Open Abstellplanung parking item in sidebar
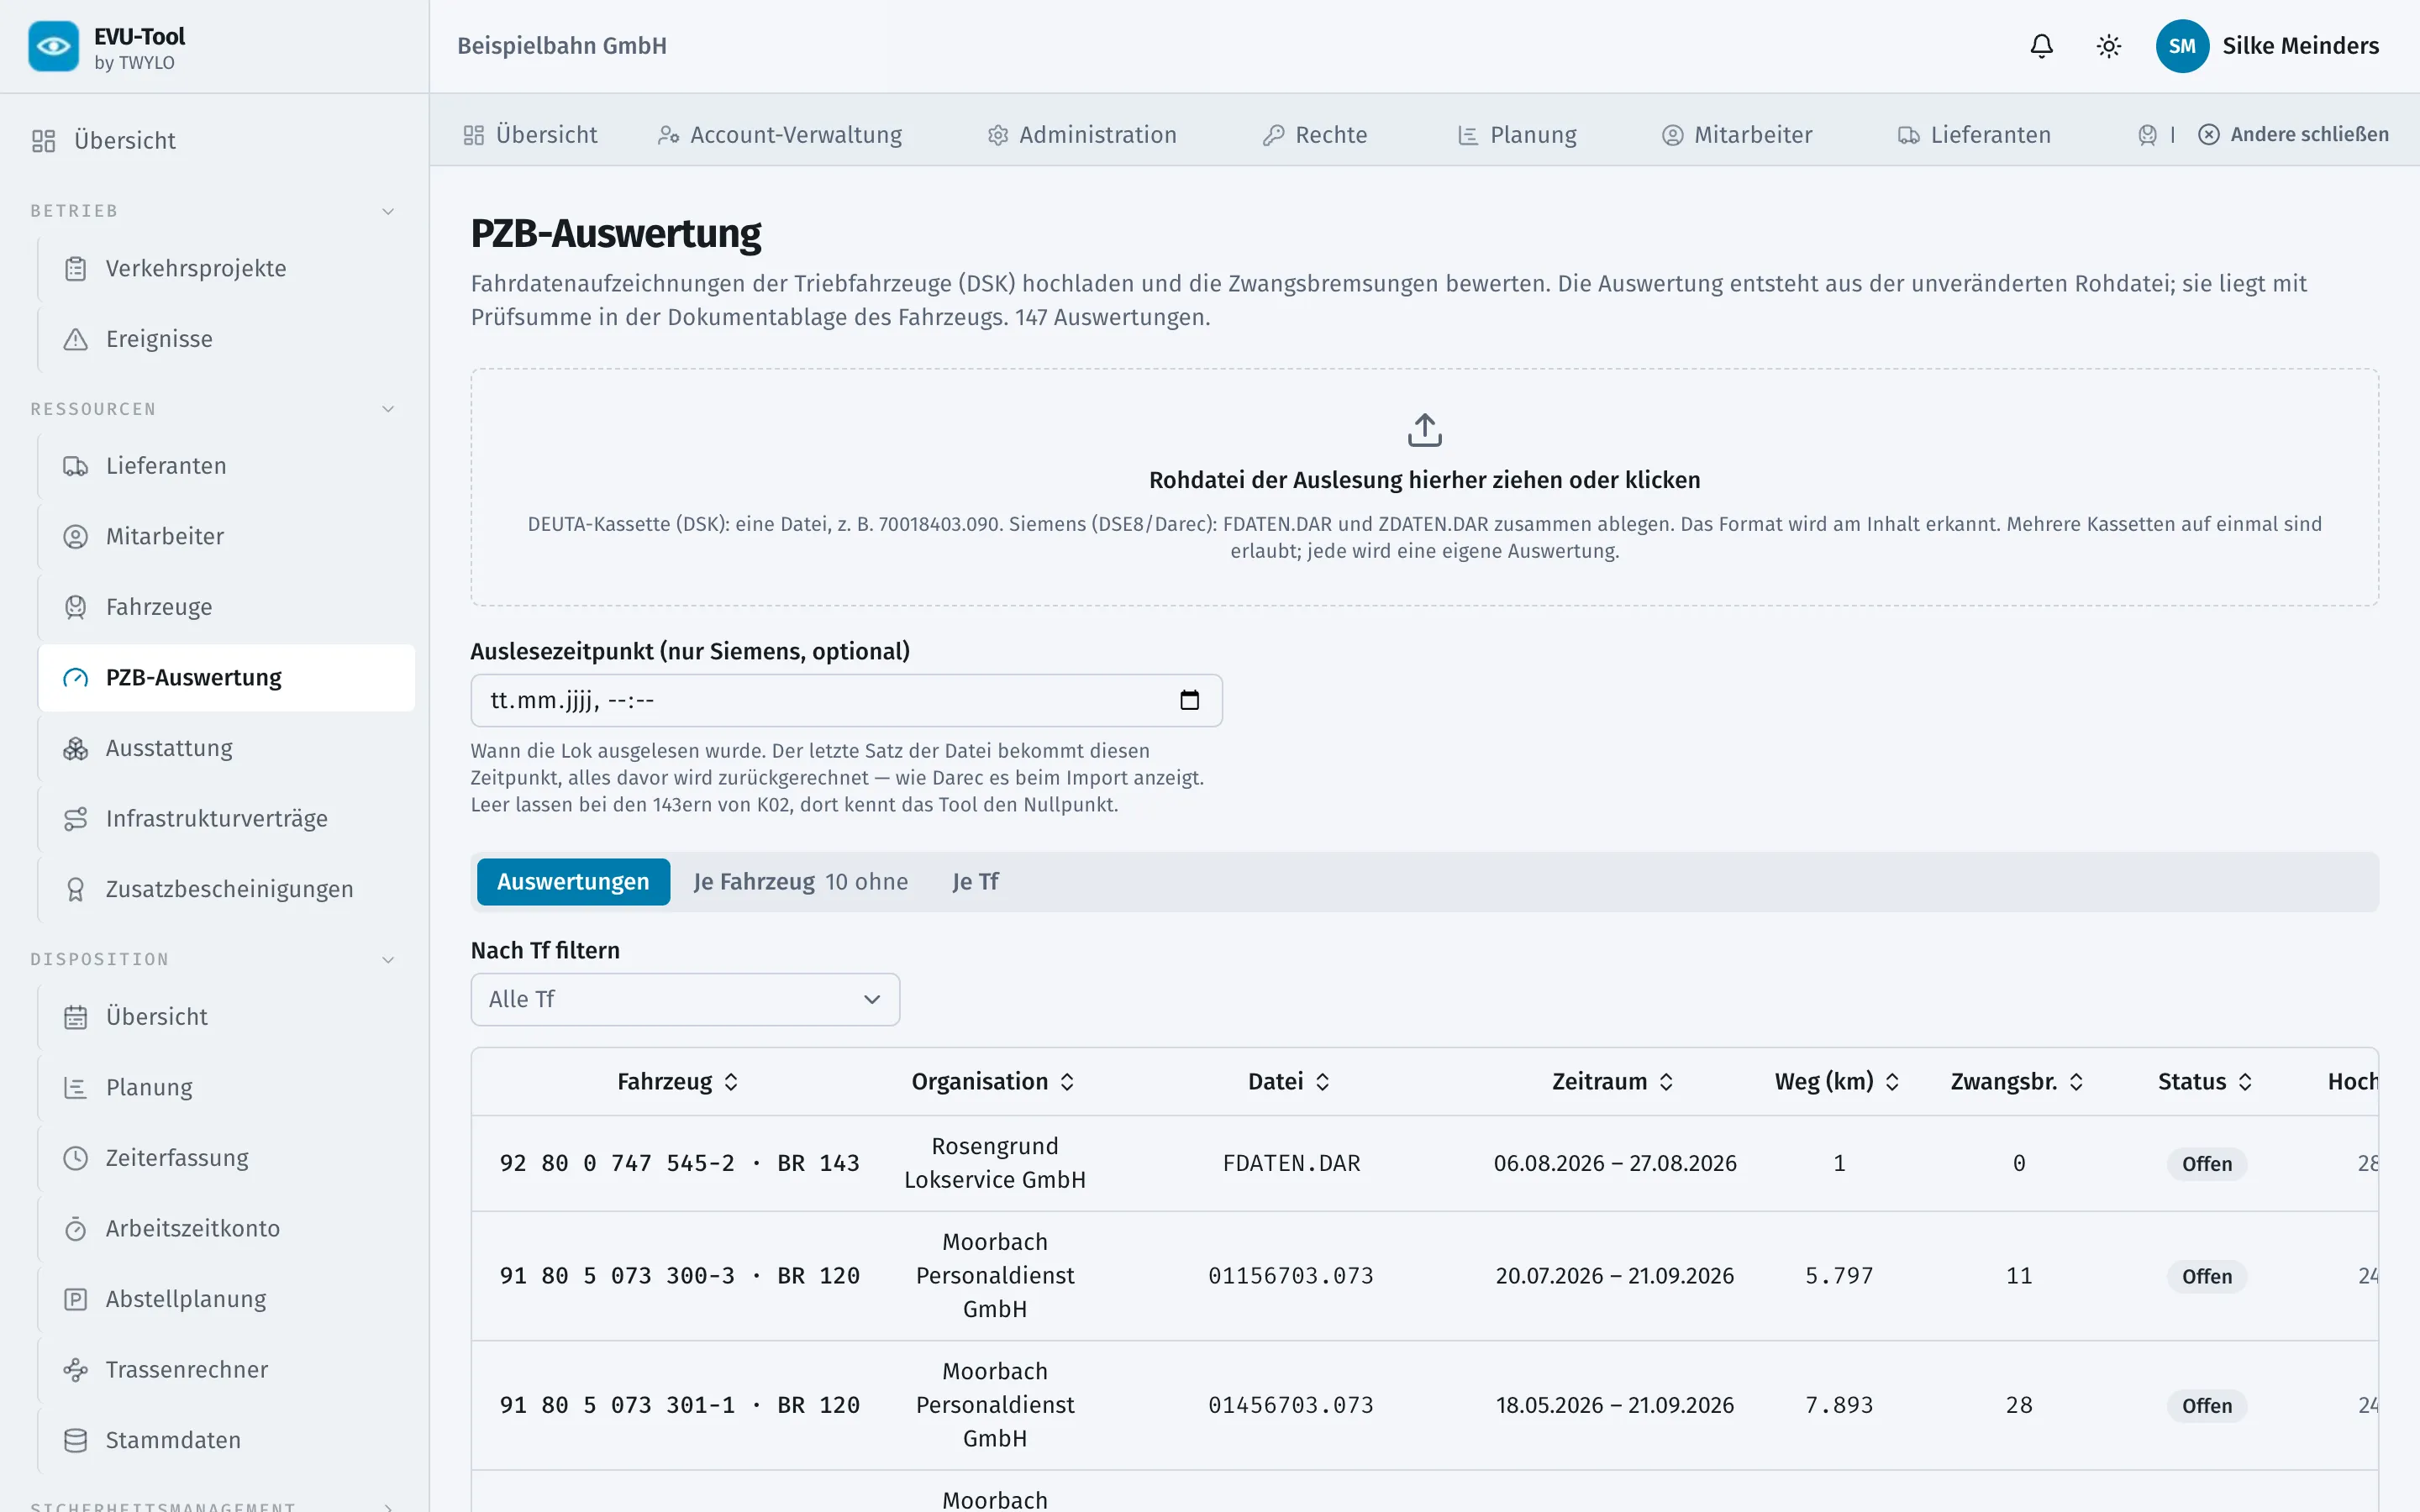2420x1512 pixels. [226, 1299]
